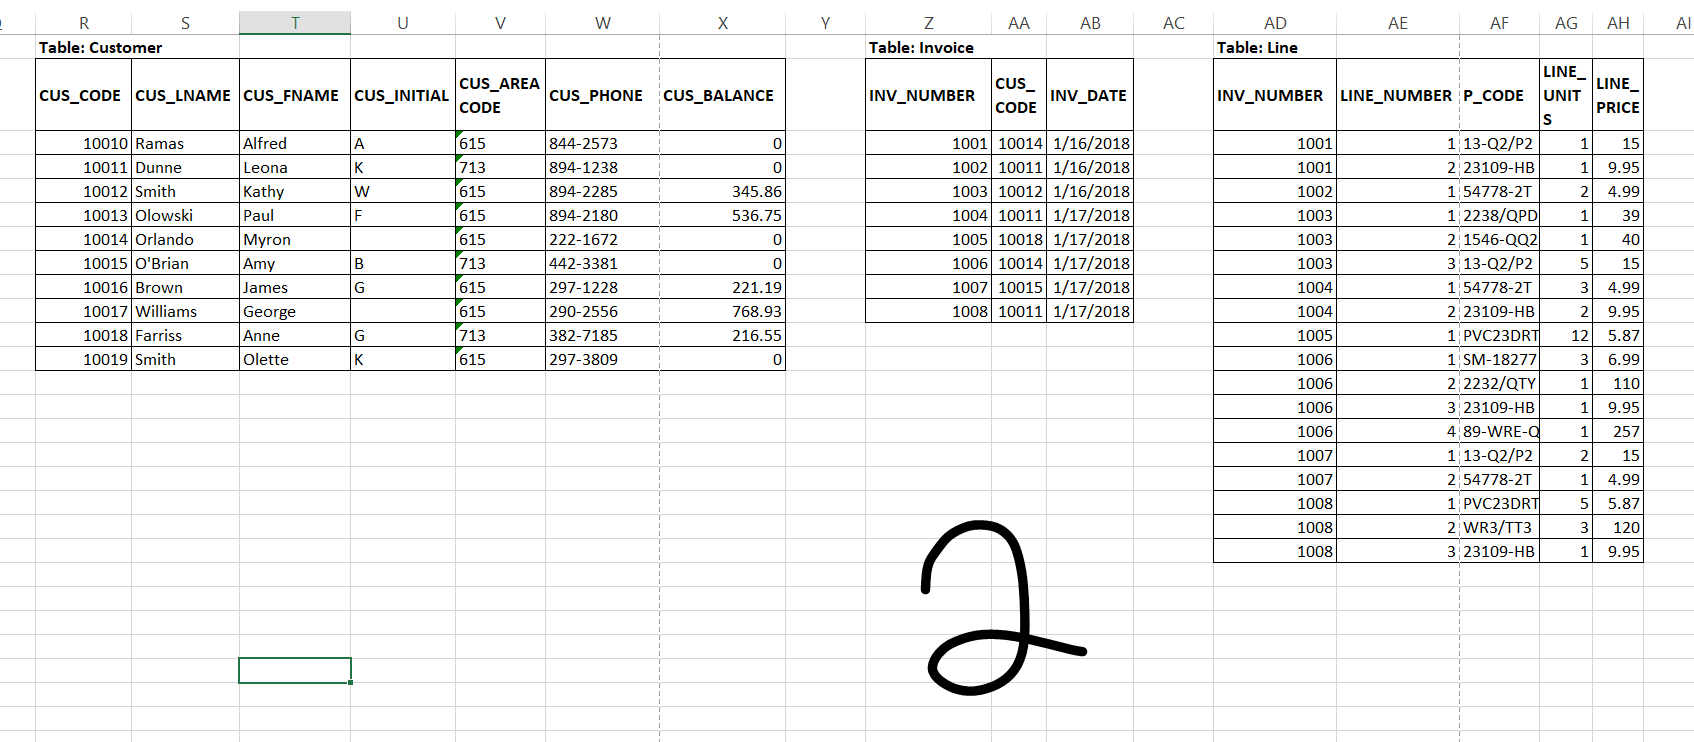Click last name 'O'Brian' cell

coord(185,263)
